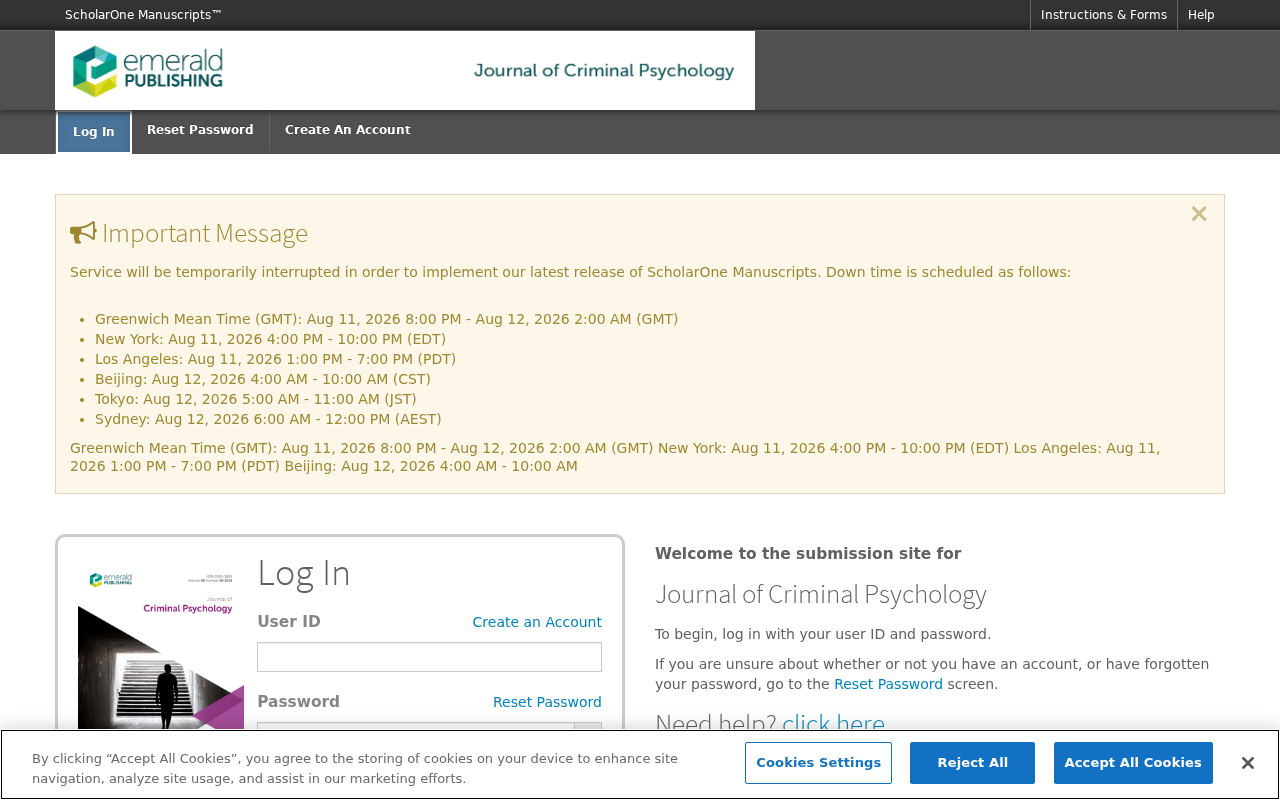Accept All Cookies
This screenshot has width=1280, height=800.
point(1133,763)
